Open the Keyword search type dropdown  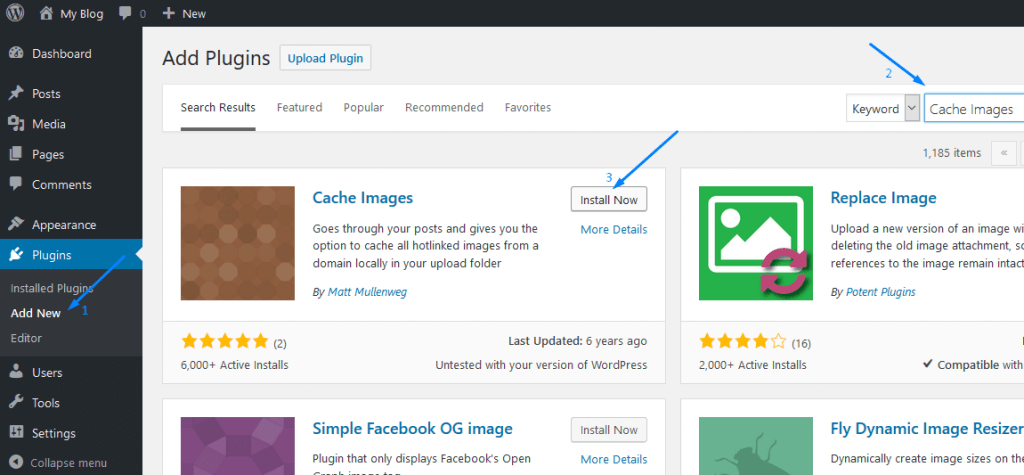tap(883, 108)
